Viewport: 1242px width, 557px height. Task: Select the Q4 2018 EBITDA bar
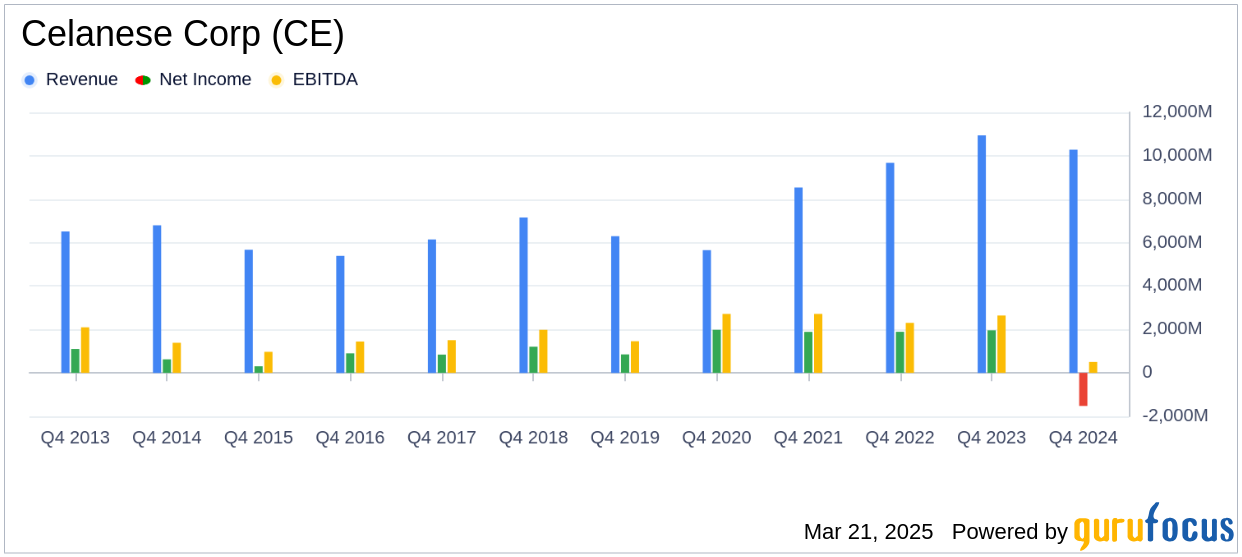pyautogui.click(x=543, y=351)
